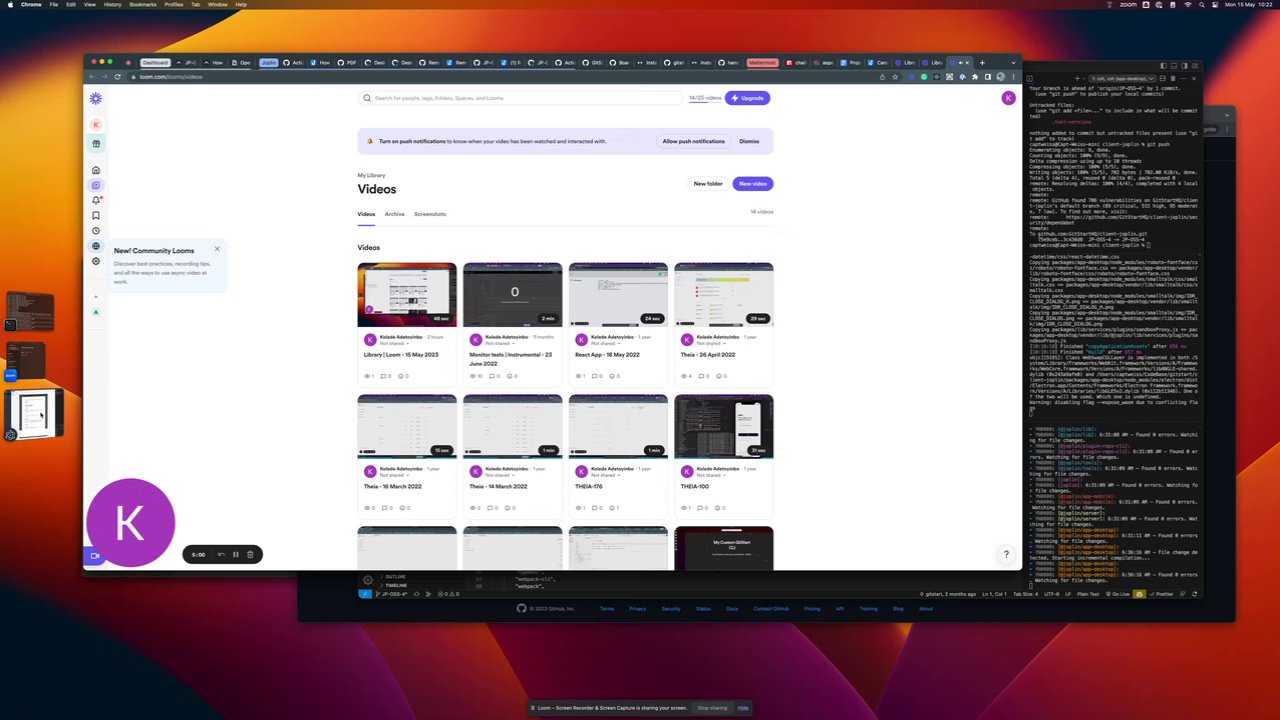Open the Home icon in Loom sidebar
The height and width of the screenshot is (720, 1280).
[x=96, y=170]
